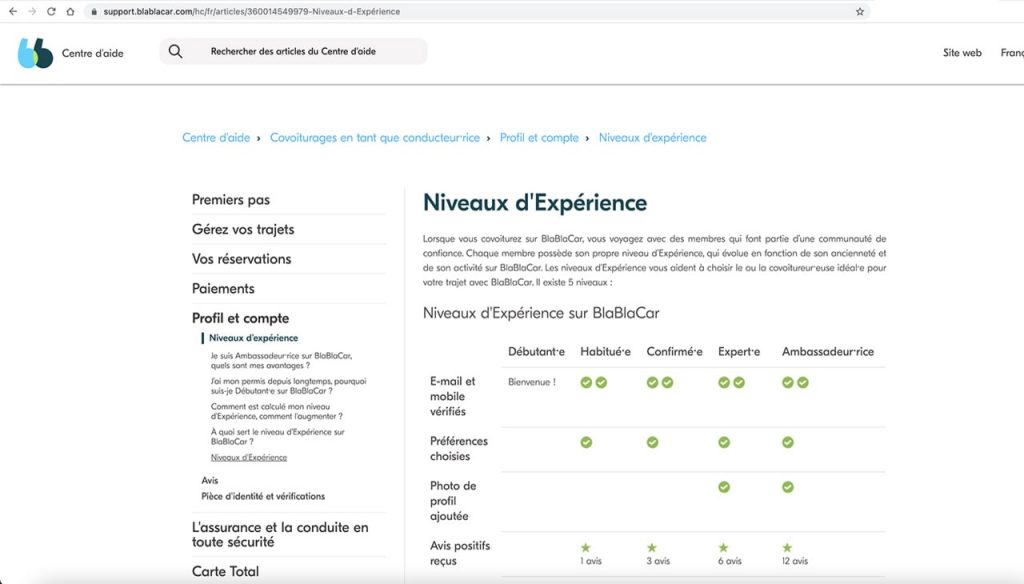Click Habitué·e check marks in E-mail row
Image resolution: width=1024 pixels, height=584 pixels.
click(594, 383)
